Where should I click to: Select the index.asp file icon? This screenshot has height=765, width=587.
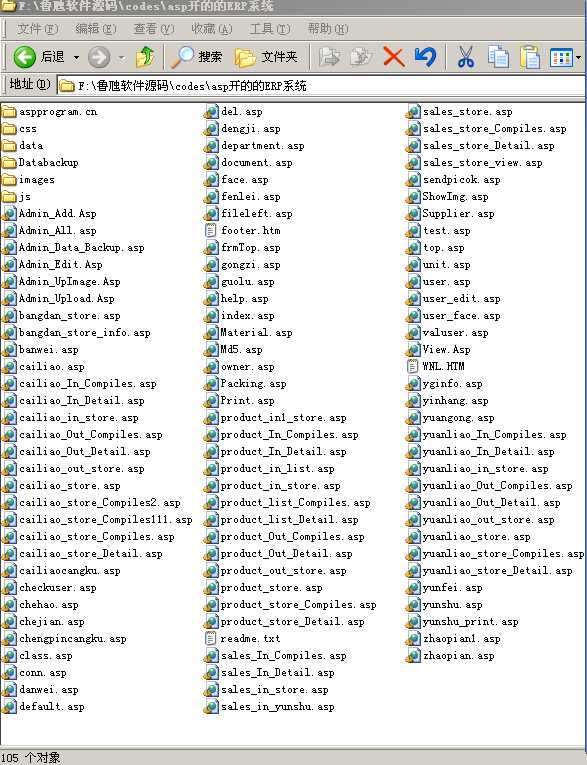(x=211, y=316)
